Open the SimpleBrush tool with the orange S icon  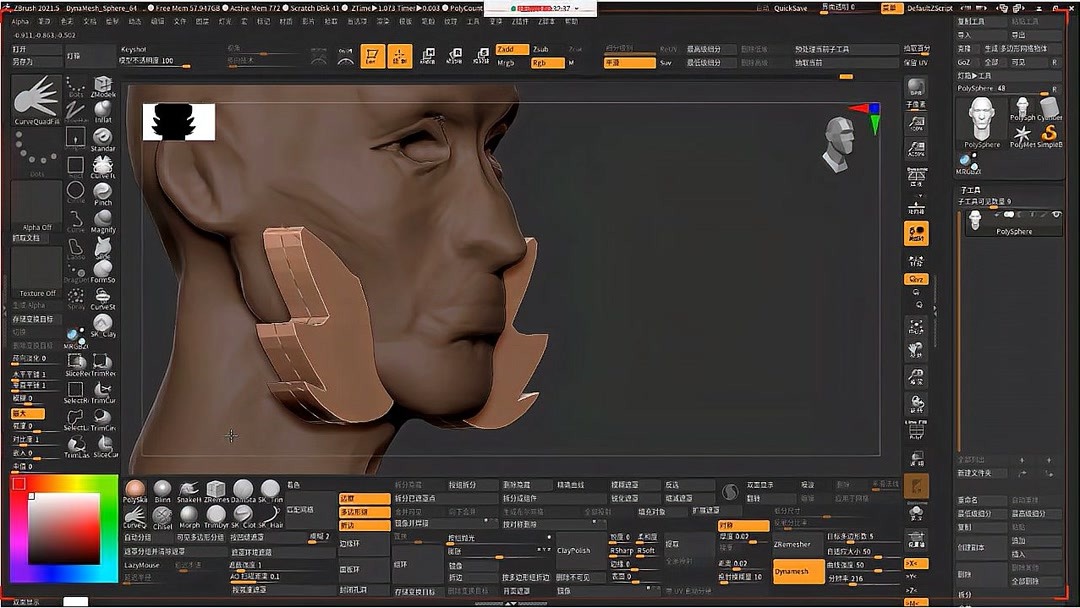[x=1048, y=133]
